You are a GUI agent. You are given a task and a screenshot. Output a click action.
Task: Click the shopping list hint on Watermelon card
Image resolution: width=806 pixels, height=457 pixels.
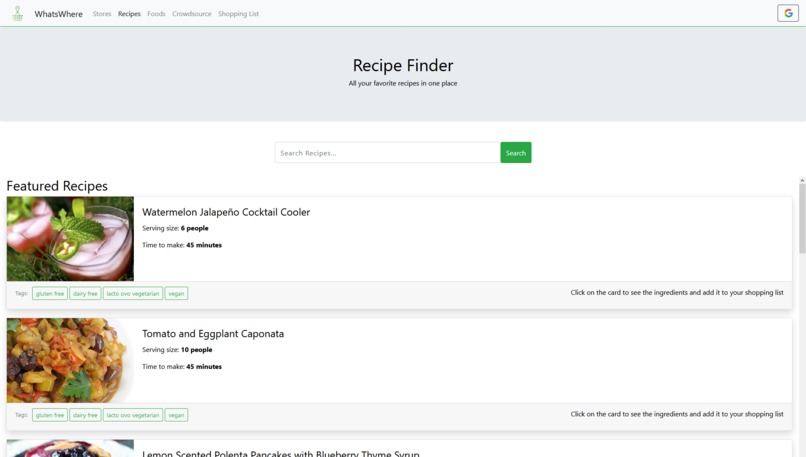pos(677,293)
